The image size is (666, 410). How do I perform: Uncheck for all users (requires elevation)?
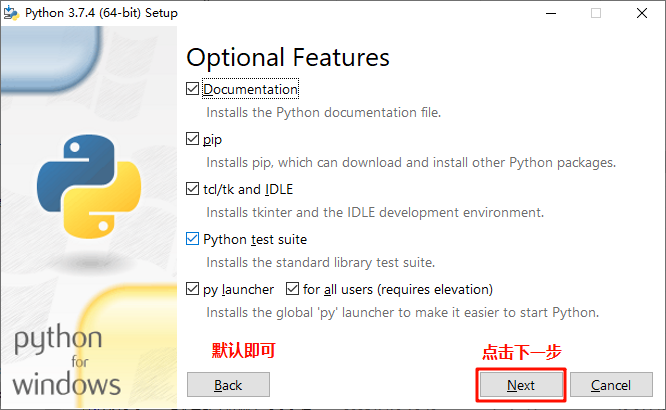pos(292,289)
